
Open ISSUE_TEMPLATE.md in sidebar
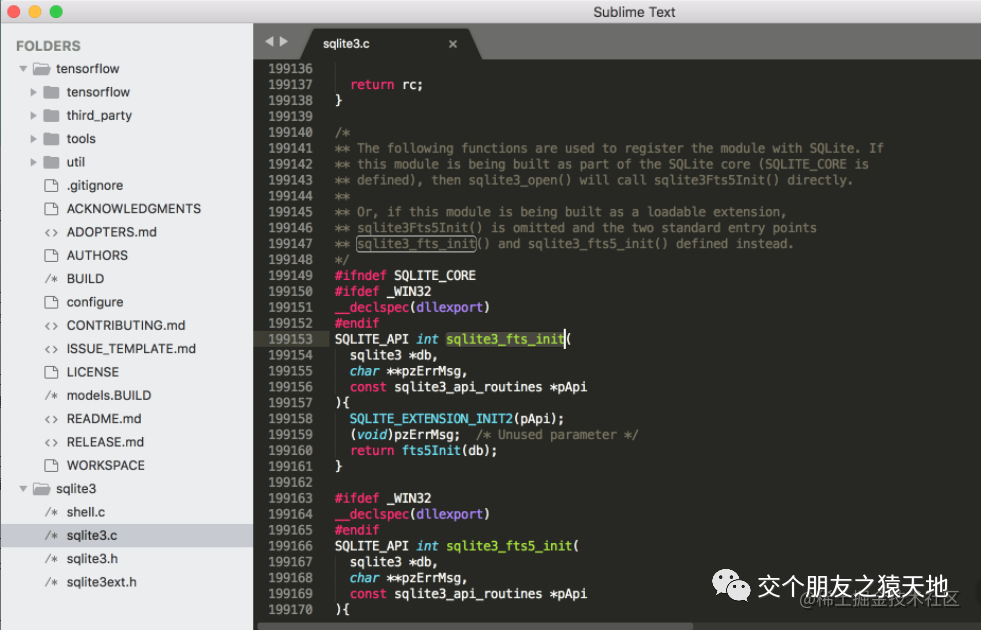click(131, 348)
